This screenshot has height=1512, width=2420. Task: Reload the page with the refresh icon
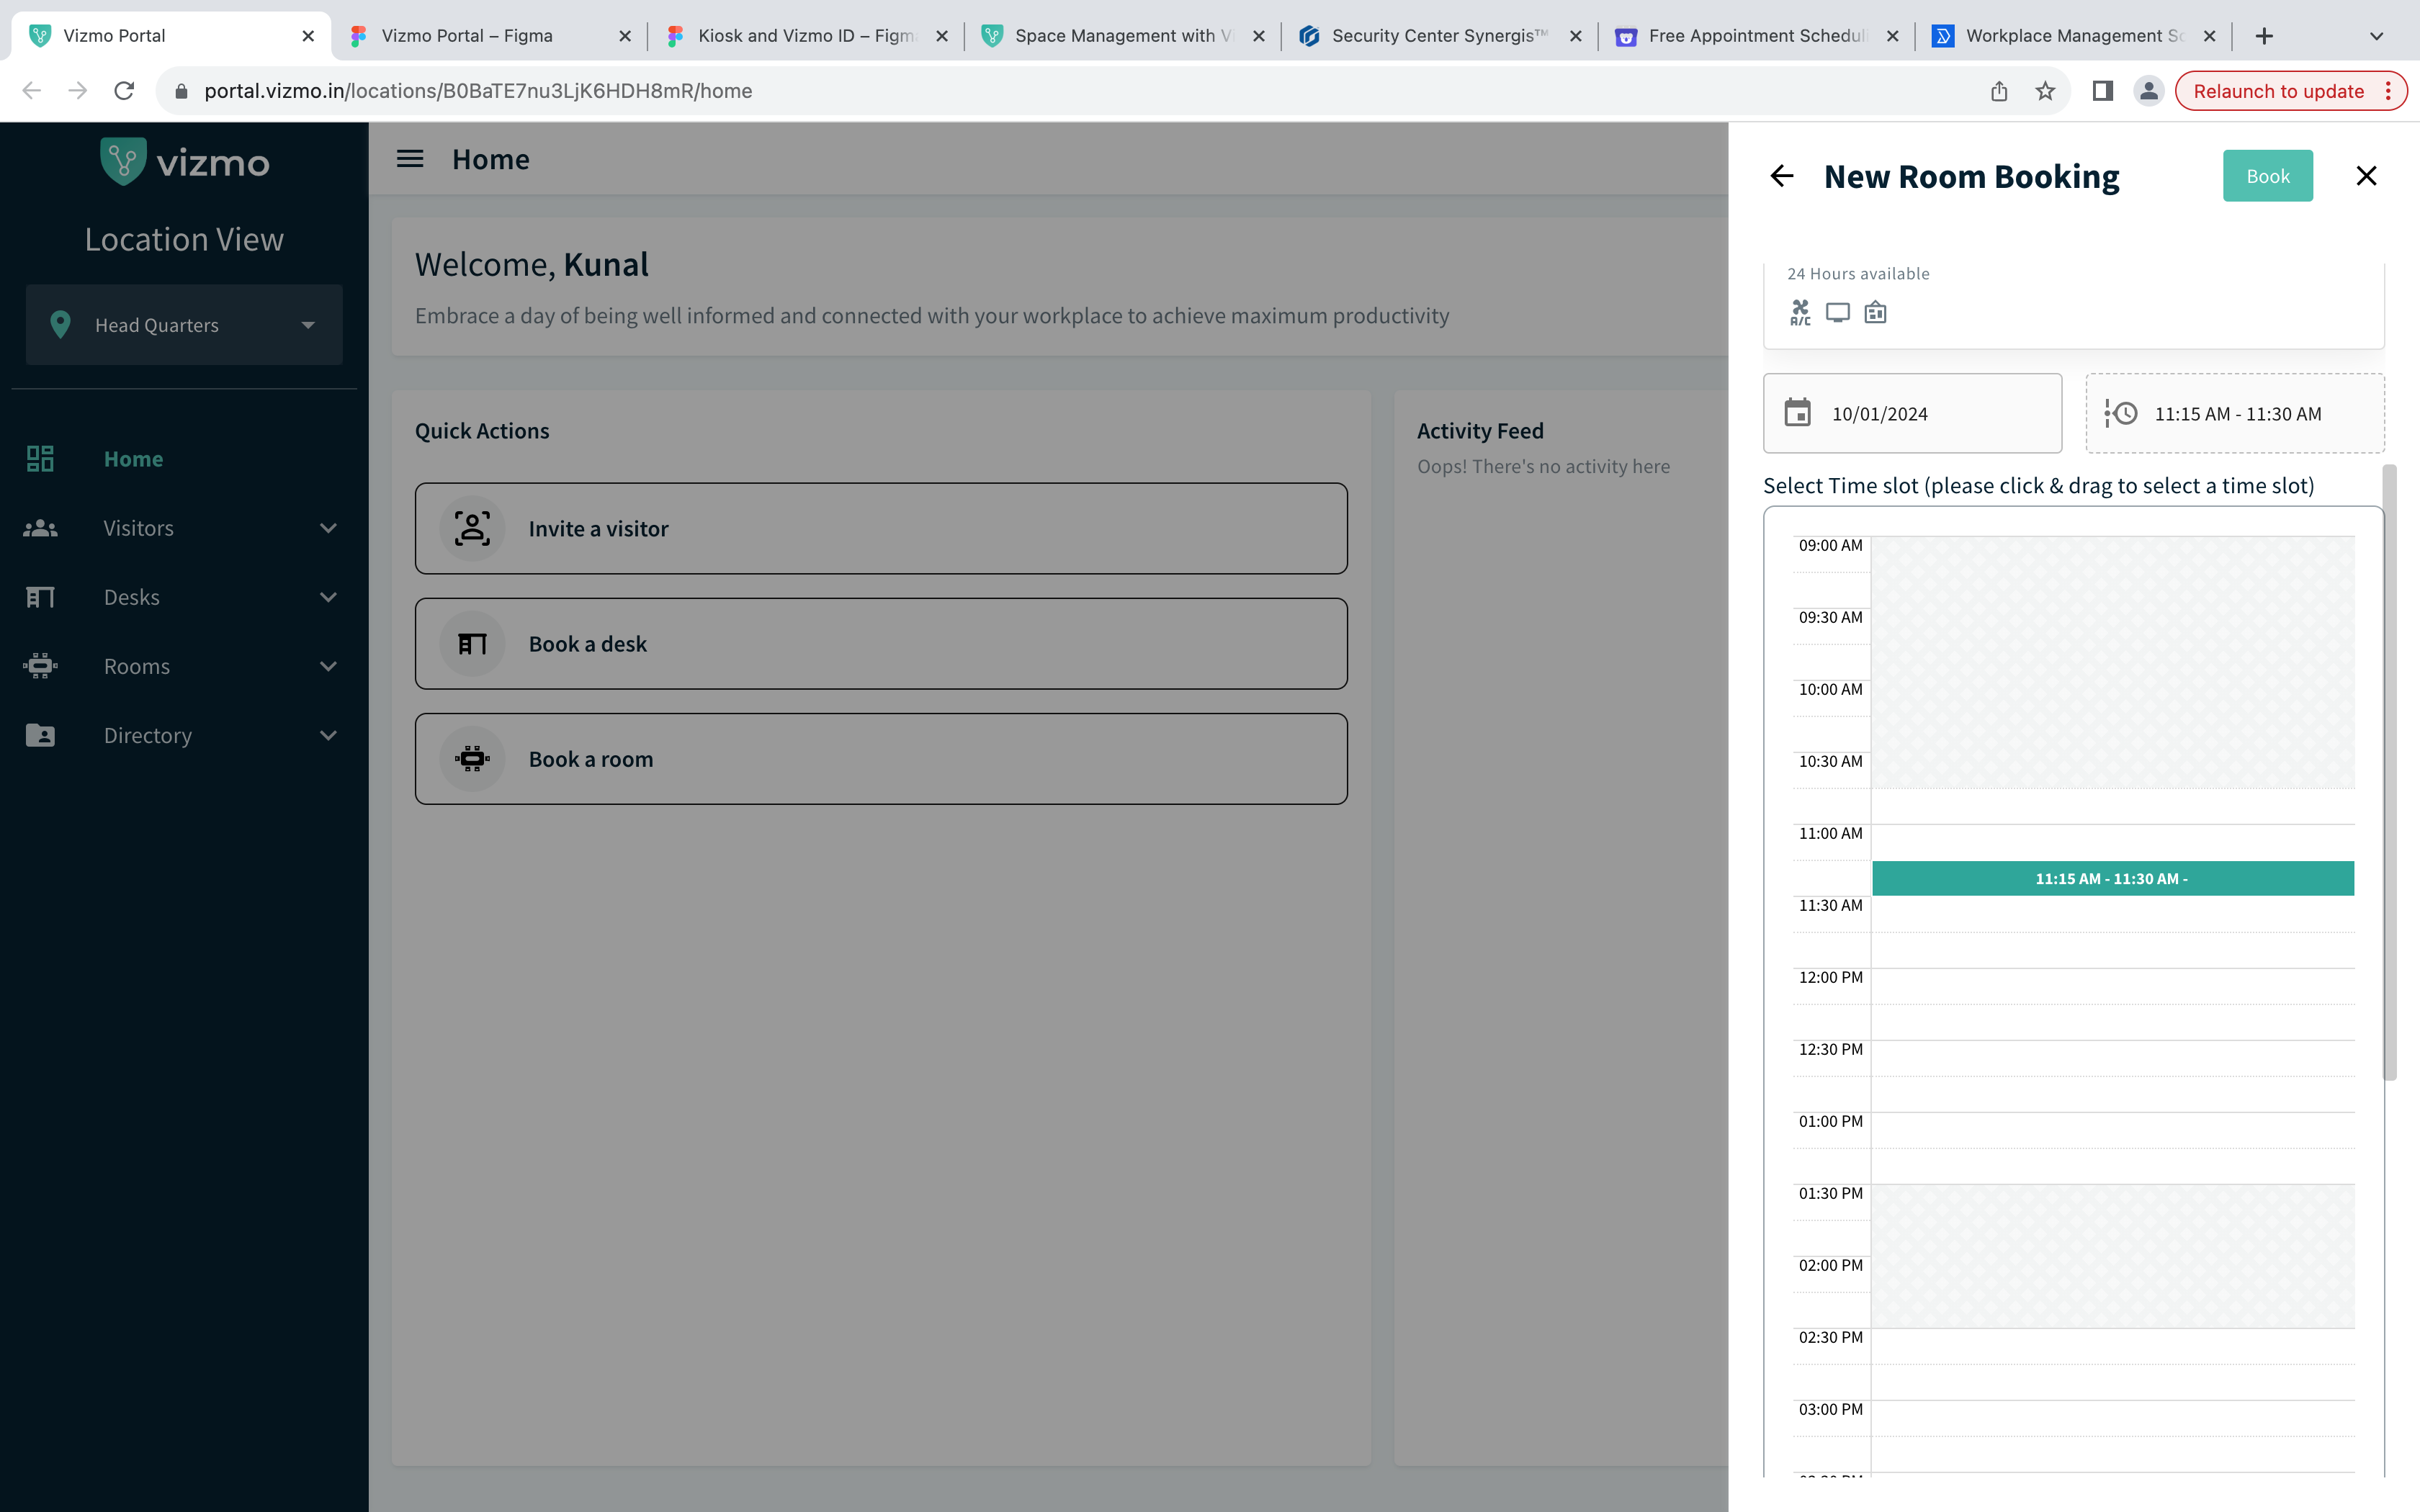[124, 91]
